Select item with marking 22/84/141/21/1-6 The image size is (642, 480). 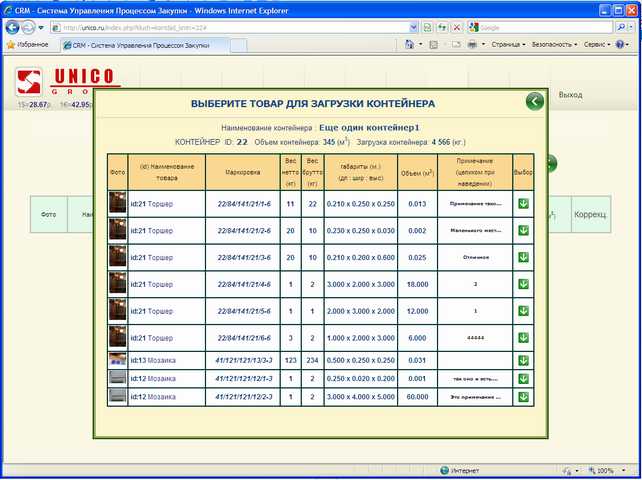(x=523, y=204)
